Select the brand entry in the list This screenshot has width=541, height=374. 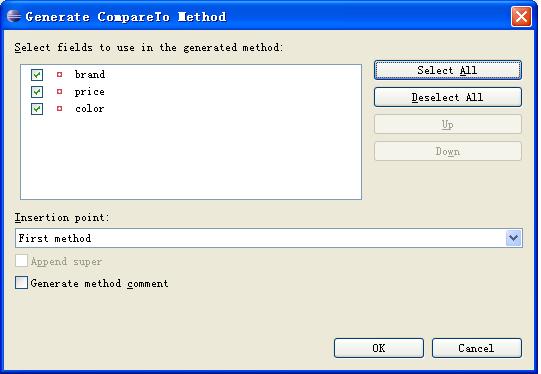[90, 75]
